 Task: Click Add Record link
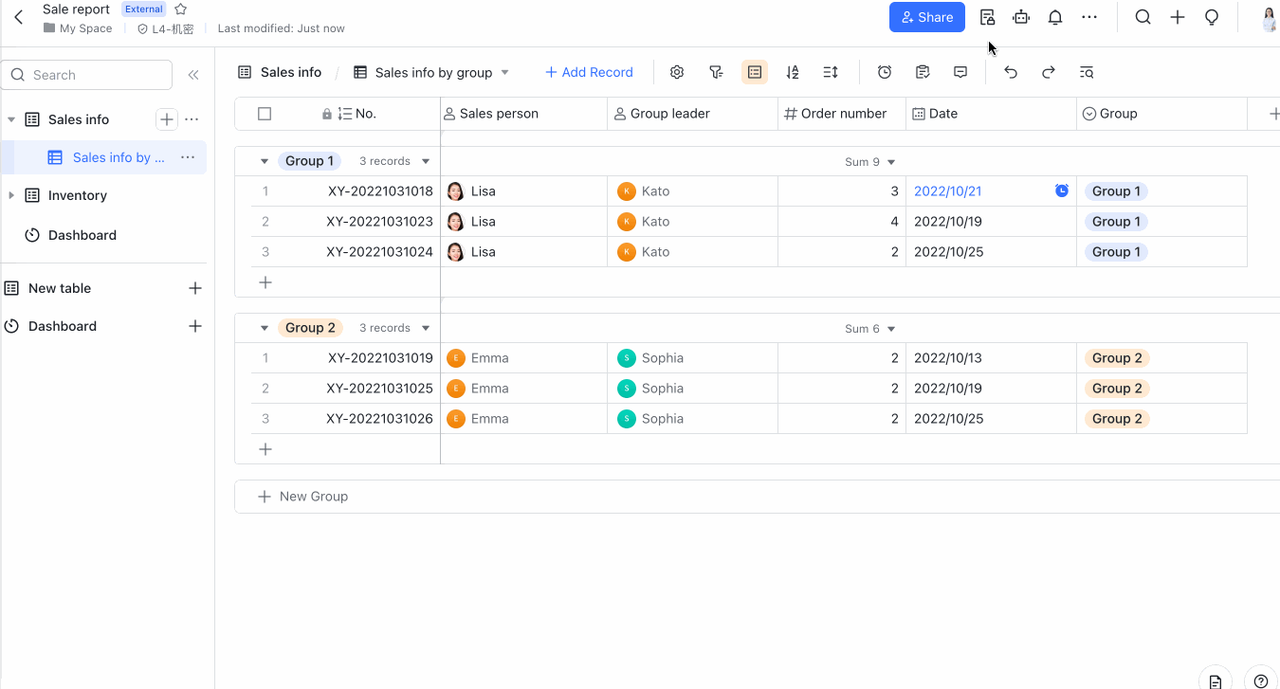coord(589,72)
